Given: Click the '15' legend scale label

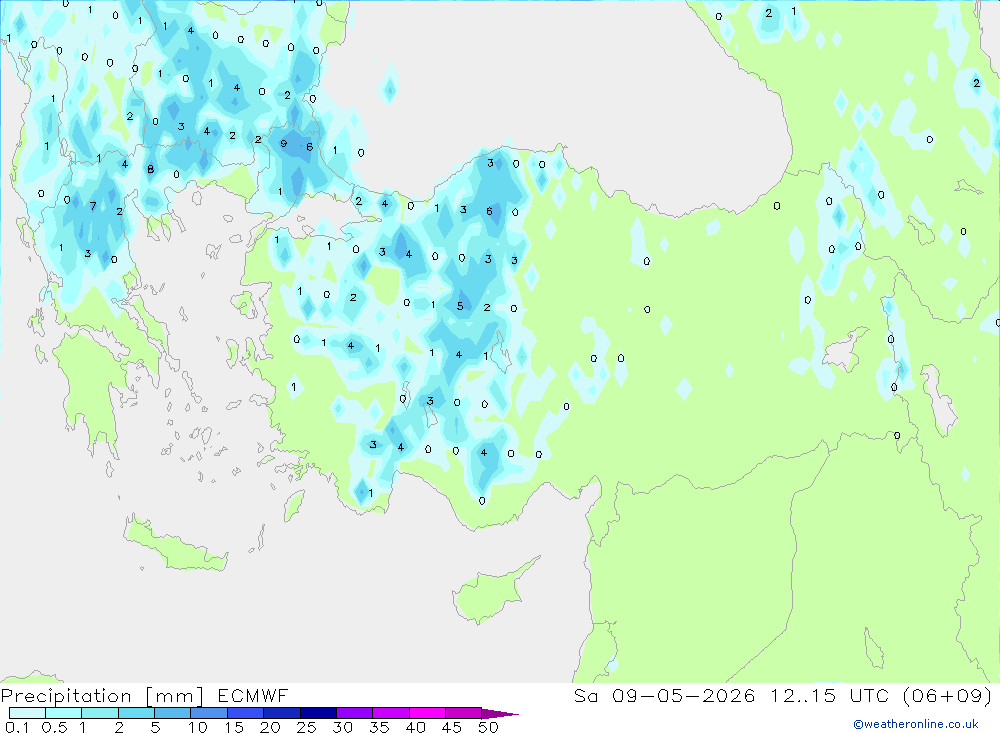Looking at the screenshot, I should coord(234,727).
